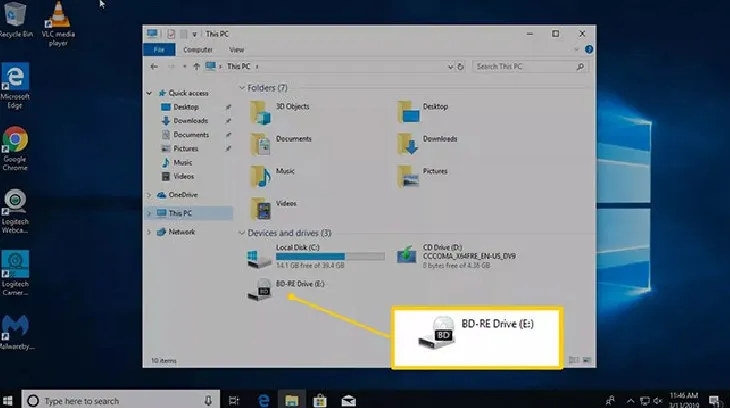
Task: Click the Search This PC field
Action: point(525,66)
